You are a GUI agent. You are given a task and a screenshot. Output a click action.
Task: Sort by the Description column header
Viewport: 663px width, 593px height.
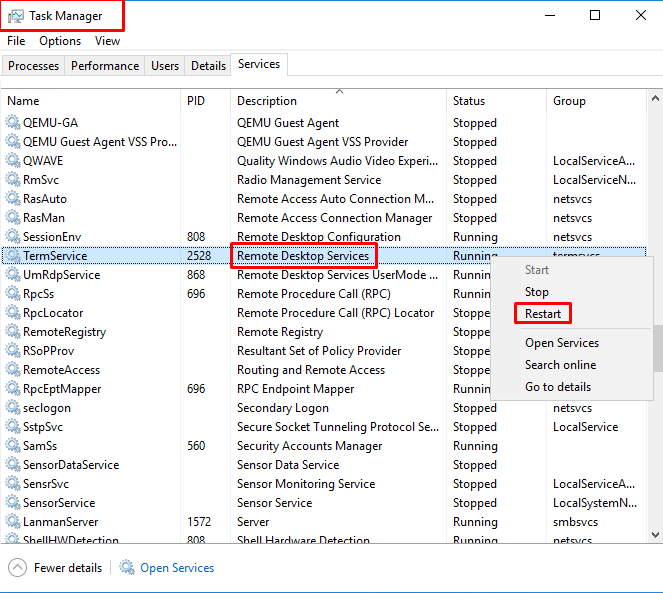[338, 101]
